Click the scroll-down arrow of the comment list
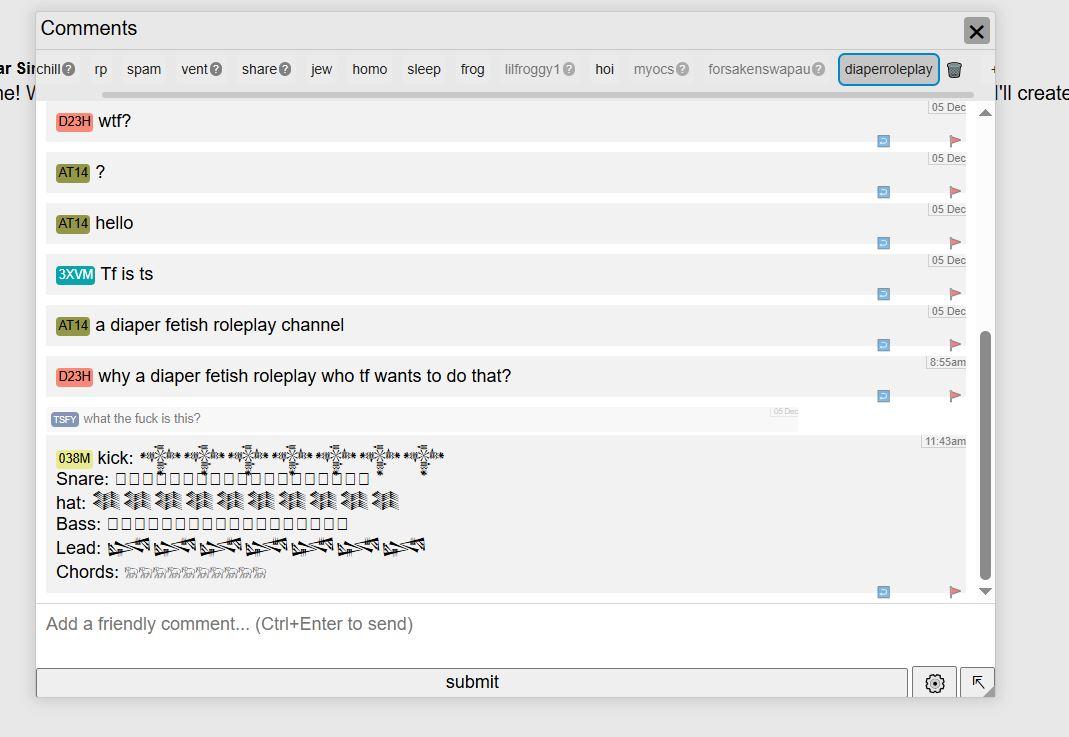This screenshot has width=1069, height=737. pos(985,591)
